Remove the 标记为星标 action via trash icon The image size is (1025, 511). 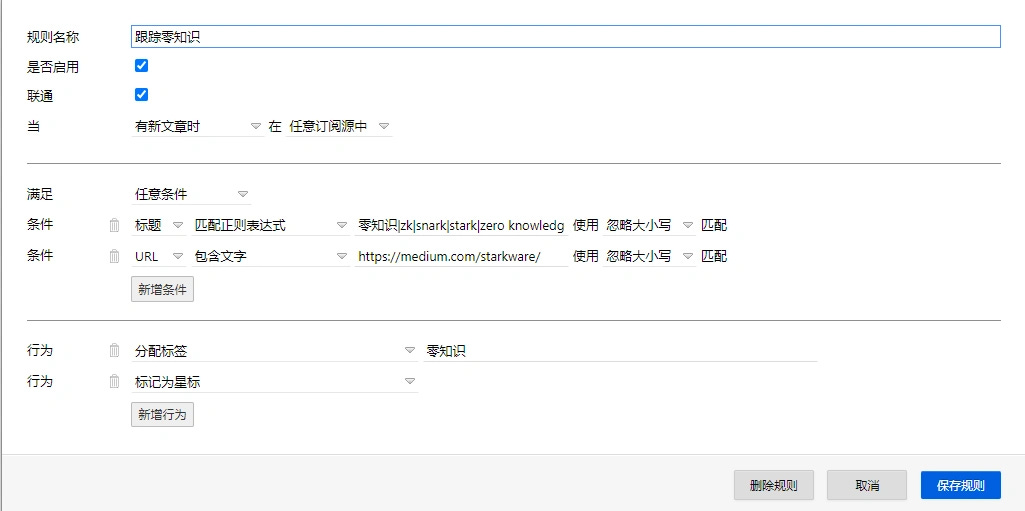click(114, 382)
